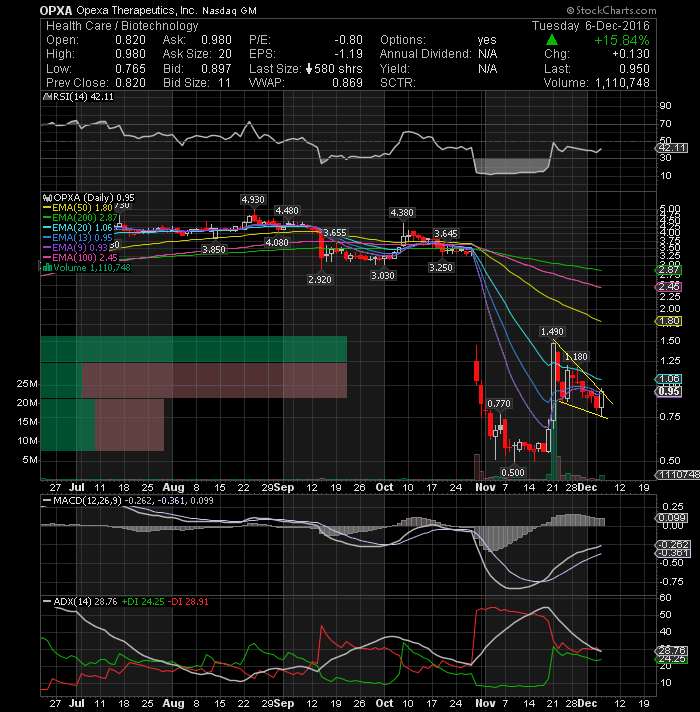Click the EMA(13) 0.95 legend entry
This screenshot has width=700, height=712.
(x=82, y=238)
